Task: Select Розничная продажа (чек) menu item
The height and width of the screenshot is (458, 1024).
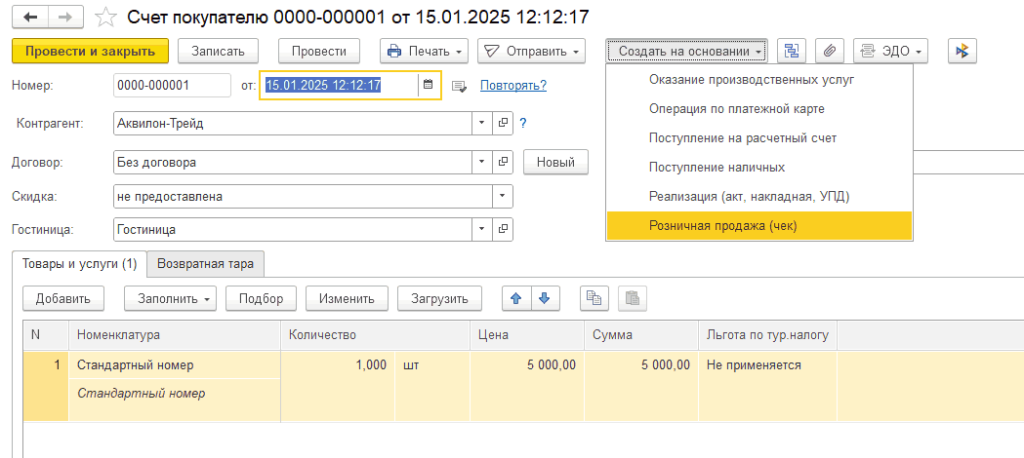Action: click(758, 226)
